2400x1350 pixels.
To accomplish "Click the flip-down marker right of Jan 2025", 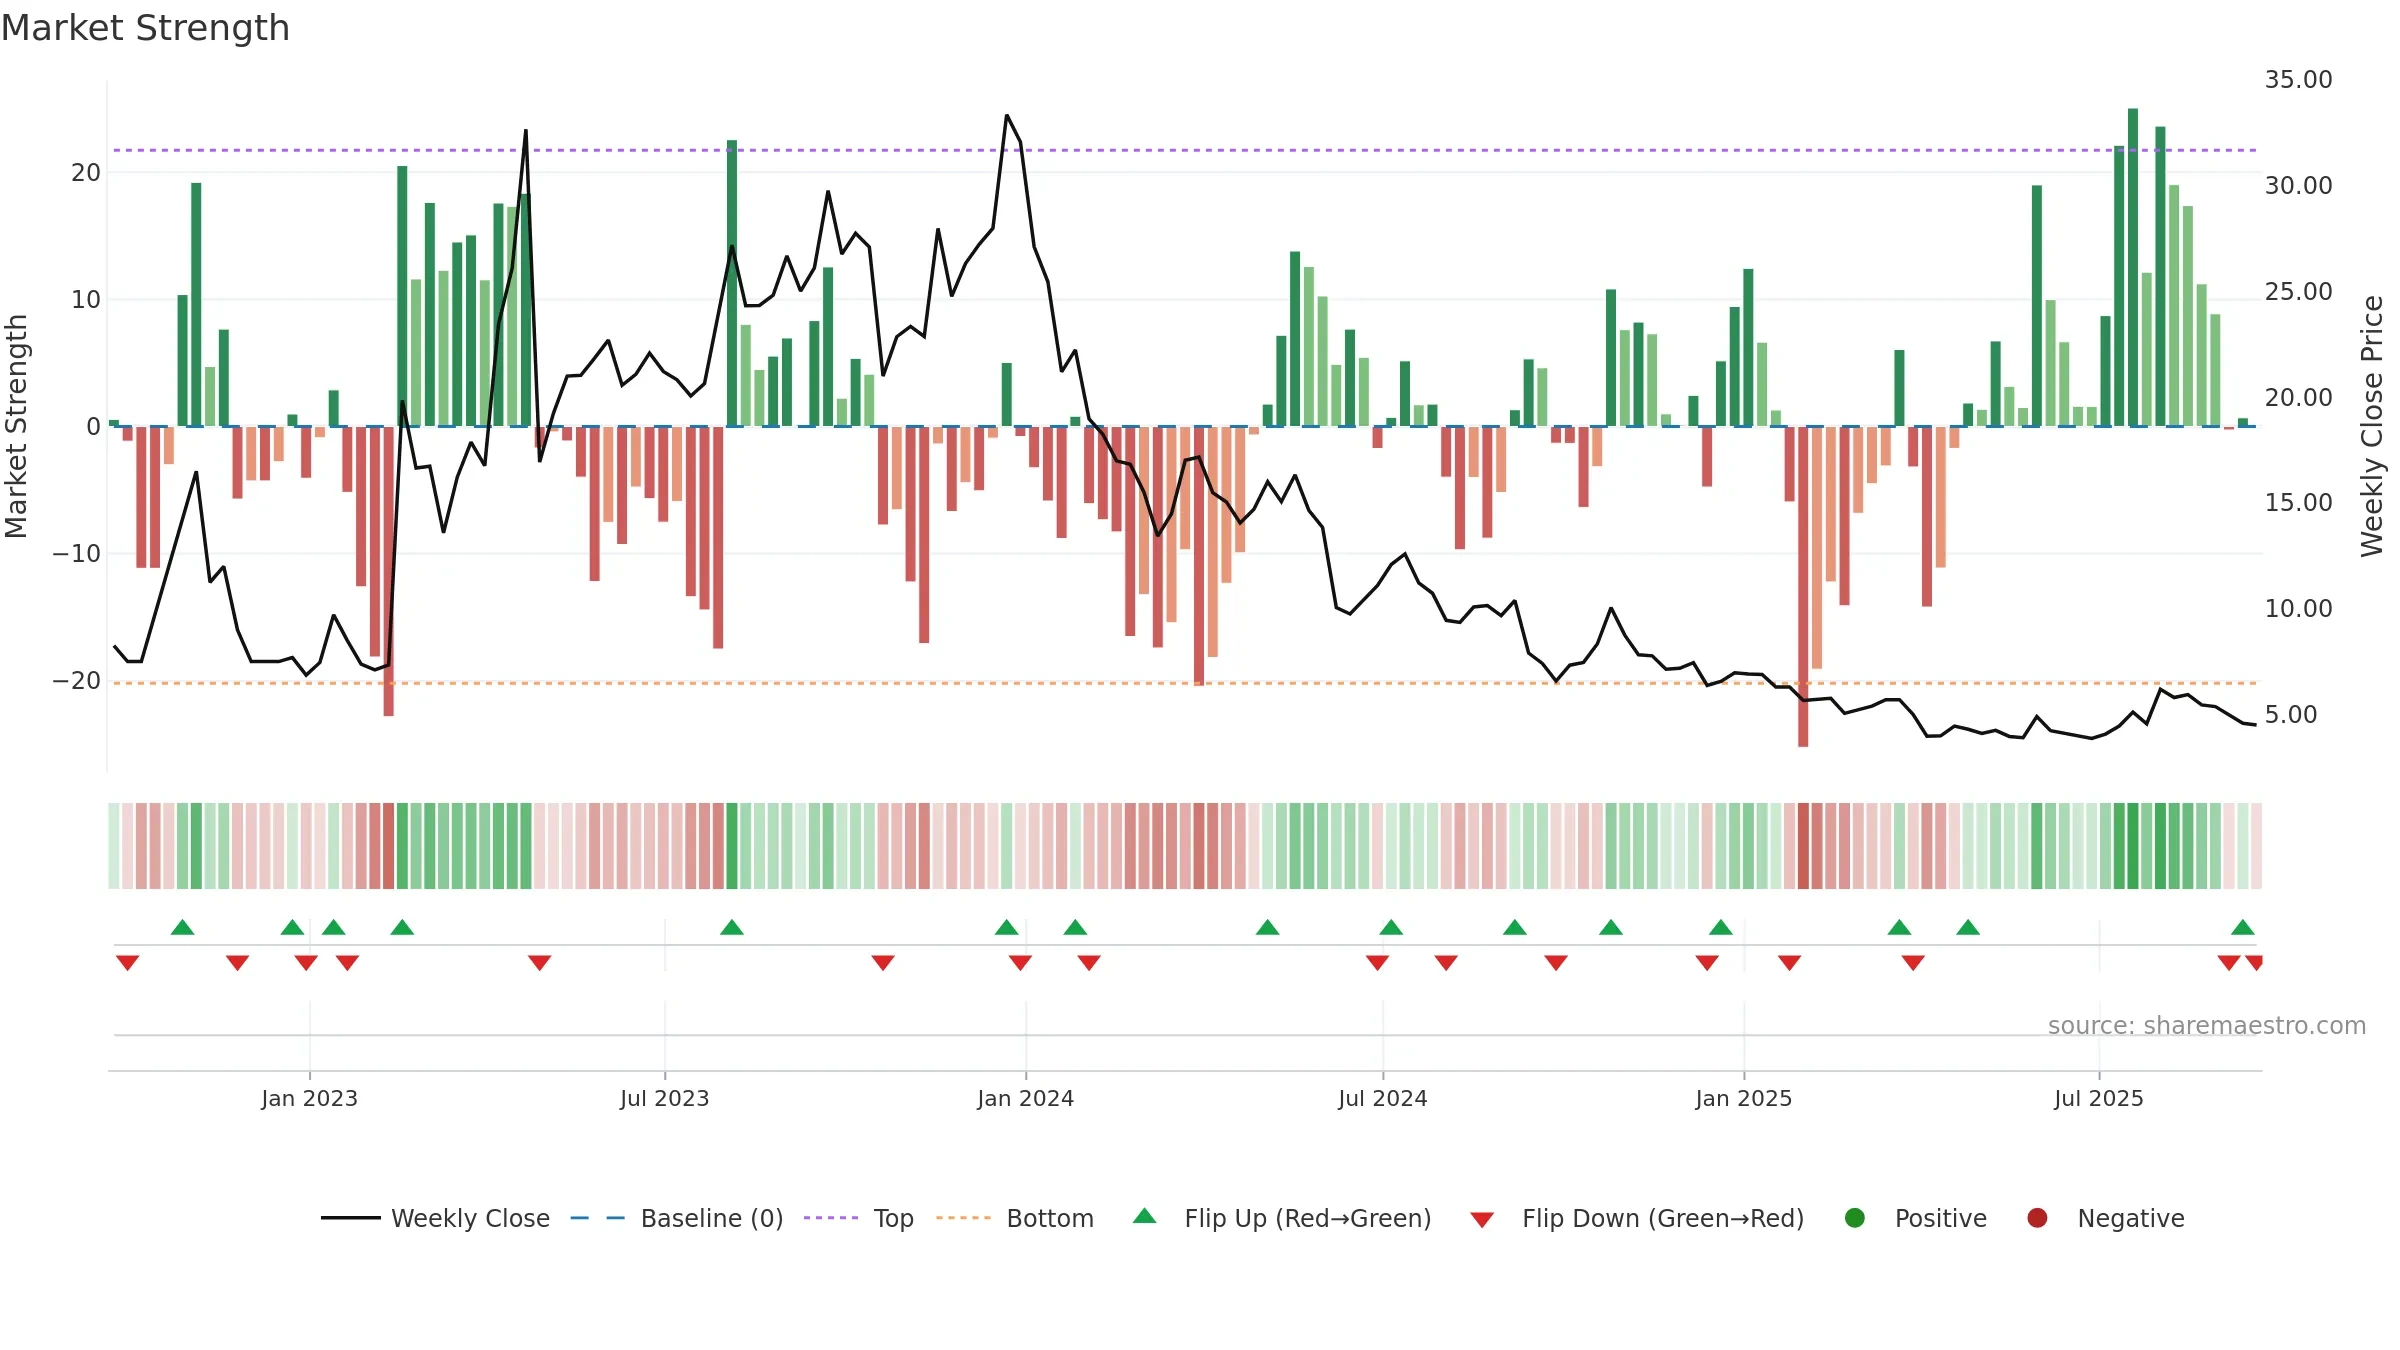I will pyautogui.click(x=1790, y=962).
